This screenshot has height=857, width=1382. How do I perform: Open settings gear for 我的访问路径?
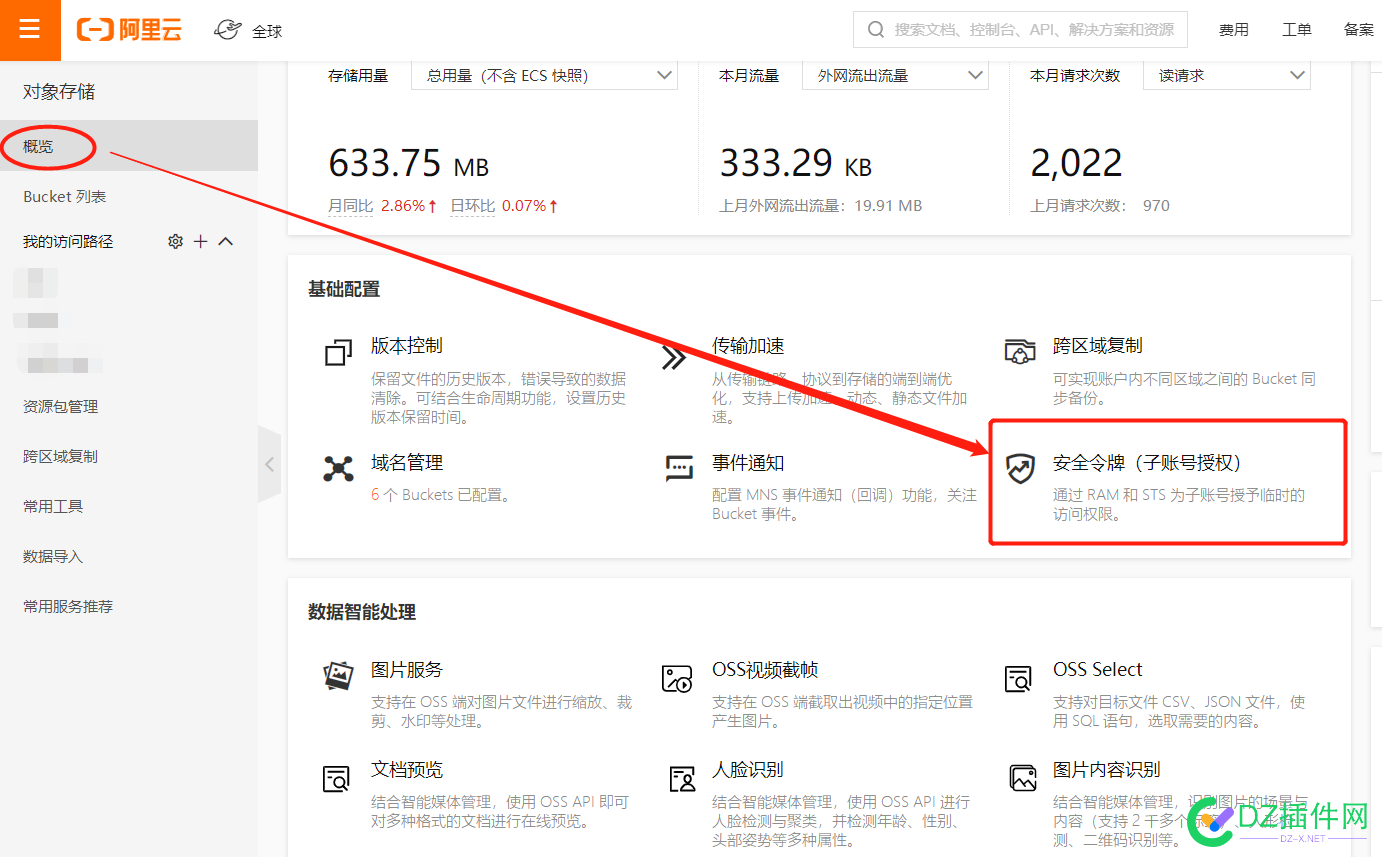[x=175, y=241]
